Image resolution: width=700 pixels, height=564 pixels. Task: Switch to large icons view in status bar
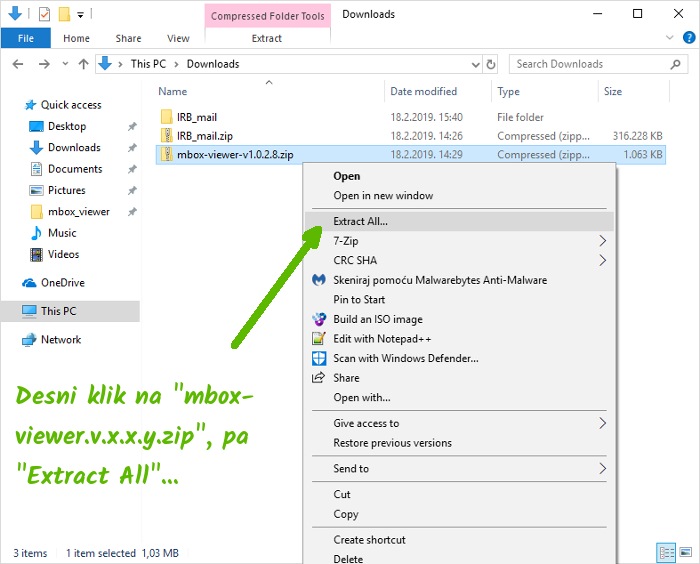(x=684, y=553)
